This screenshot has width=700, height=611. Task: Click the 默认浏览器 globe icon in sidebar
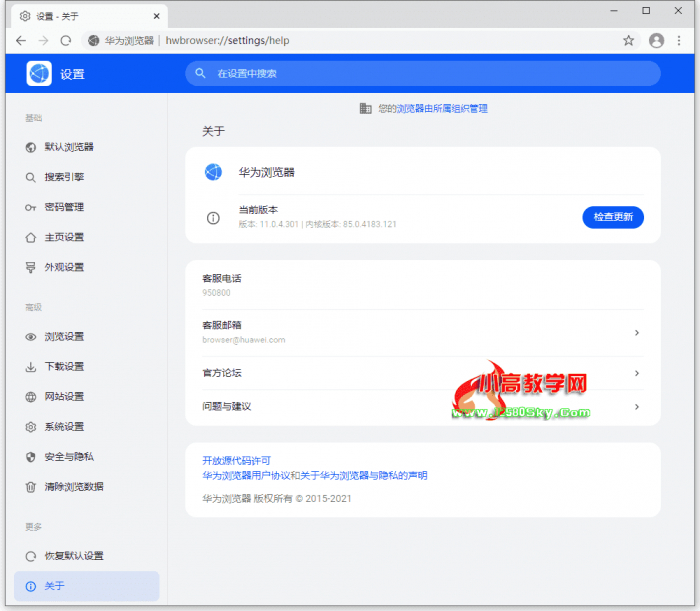point(30,147)
